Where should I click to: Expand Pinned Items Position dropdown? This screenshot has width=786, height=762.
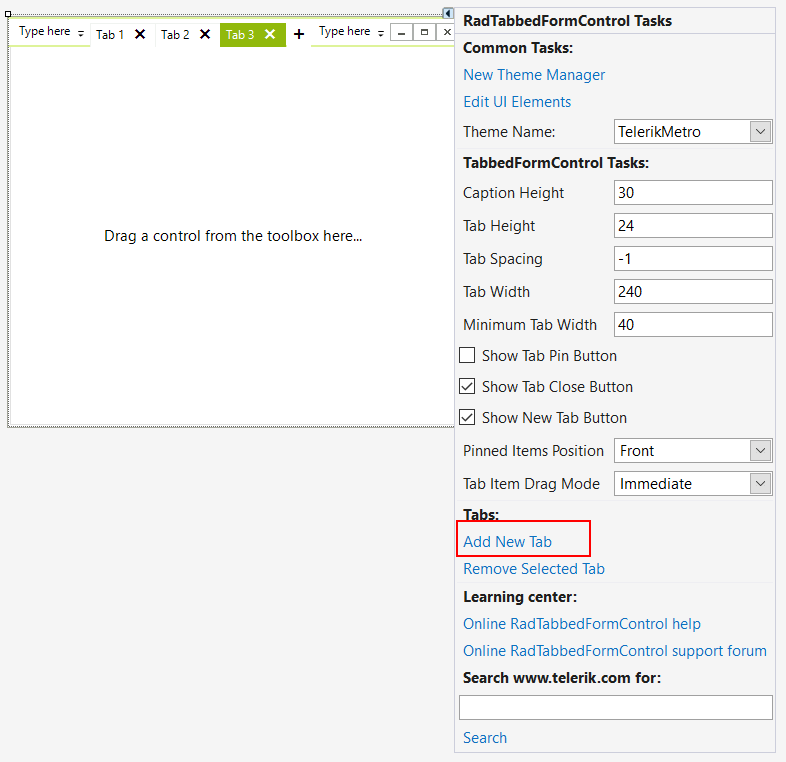[x=760, y=451]
